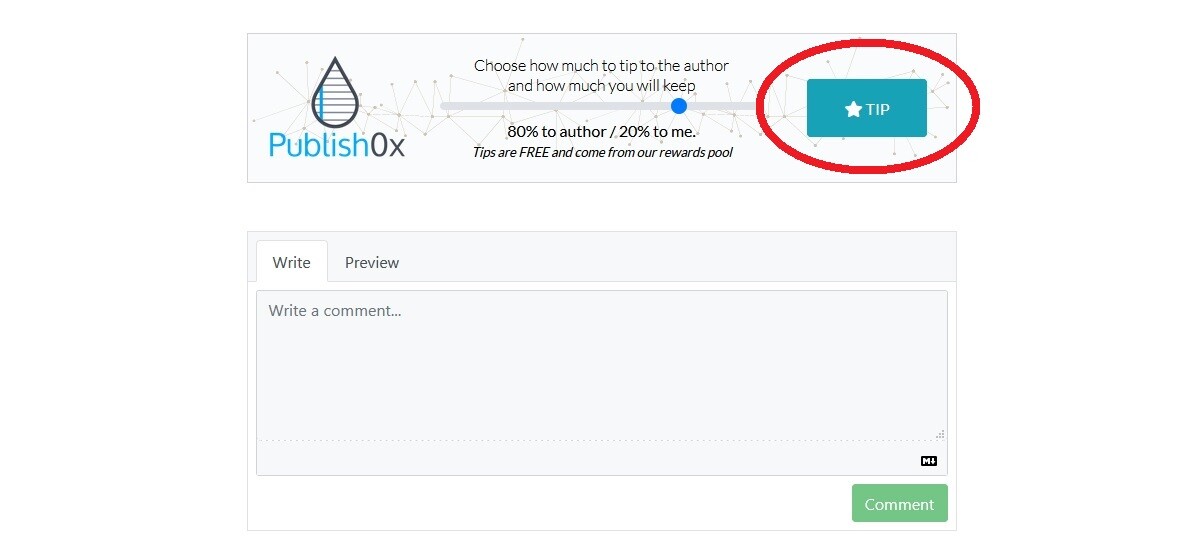Click the star icon on the TIP button
The width and height of the screenshot is (1187, 560).
tap(853, 109)
